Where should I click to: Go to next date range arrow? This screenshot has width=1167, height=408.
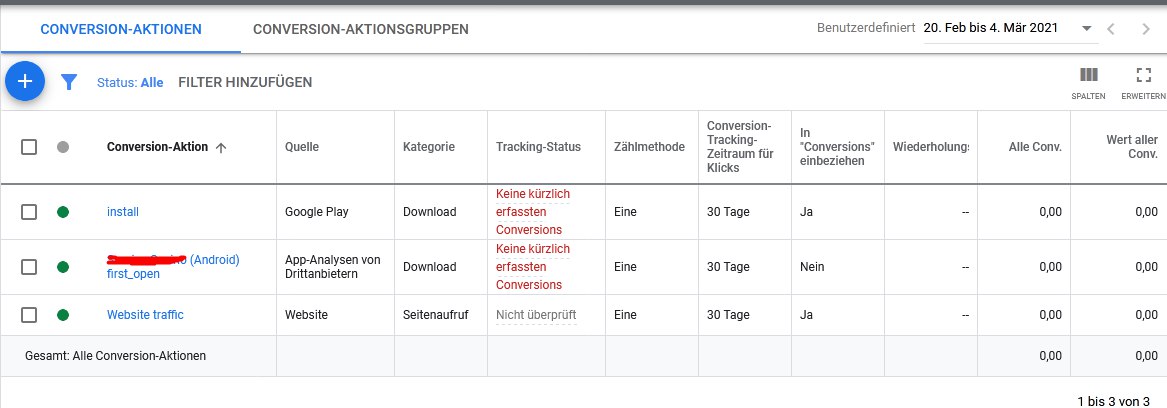tap(1146, 29)
